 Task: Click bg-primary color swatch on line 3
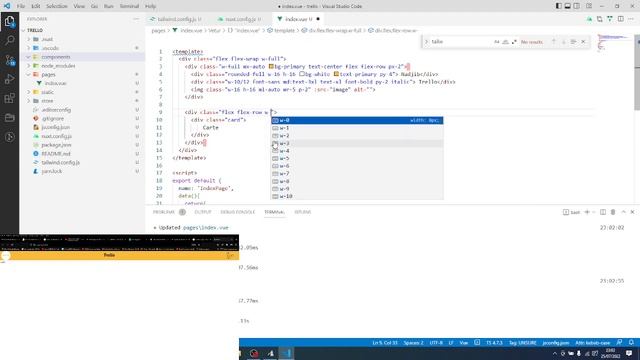(x=271, y=66)
